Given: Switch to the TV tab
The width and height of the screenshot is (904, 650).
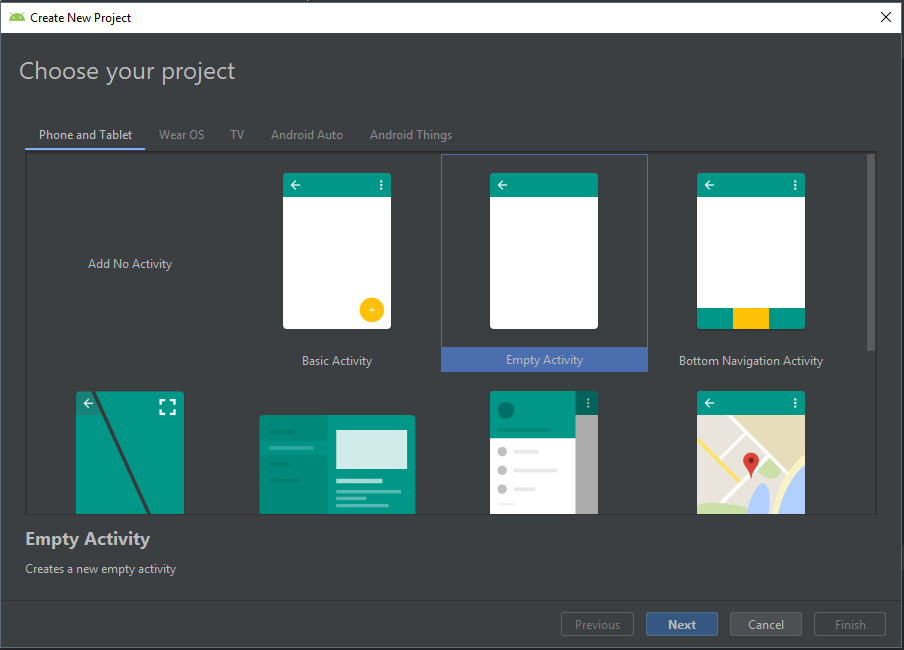Looking at the screenshot, I should tap(236, 134).
